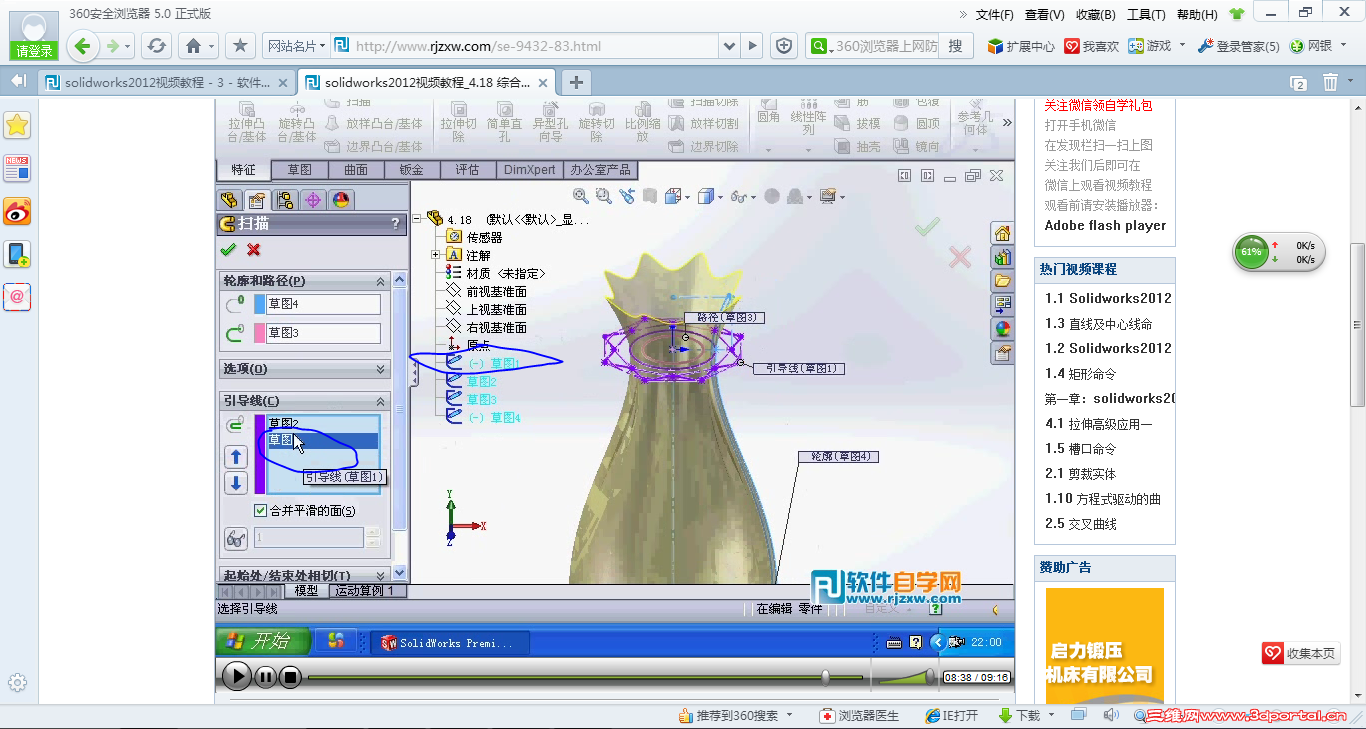Viewport: 1366px width, 729px height.
Task: Expand the 注解 tree node
Action: point(436,255)
